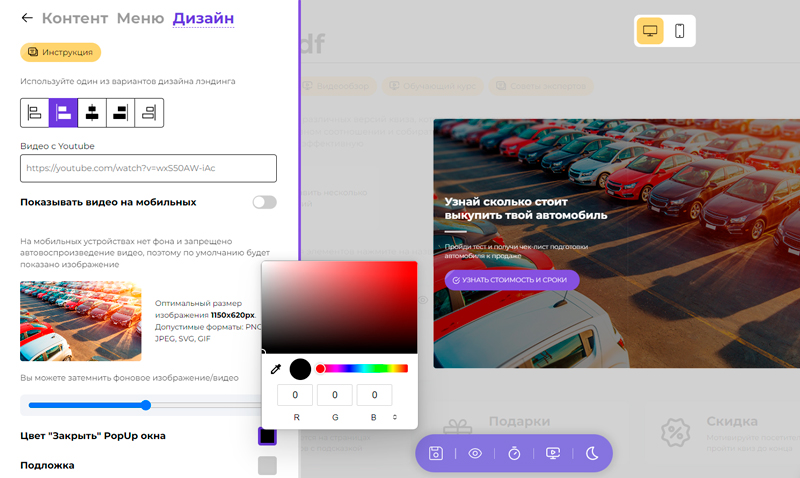Toggle Показывать видео на мобильных switch

(x=264, y=202)
